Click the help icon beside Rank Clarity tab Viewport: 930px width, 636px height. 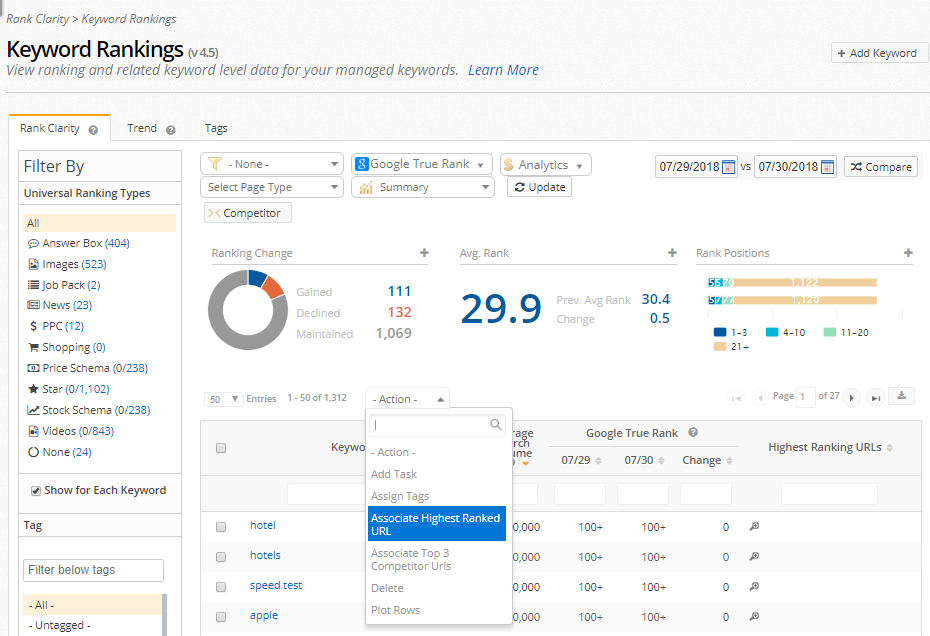pos(93,130)
